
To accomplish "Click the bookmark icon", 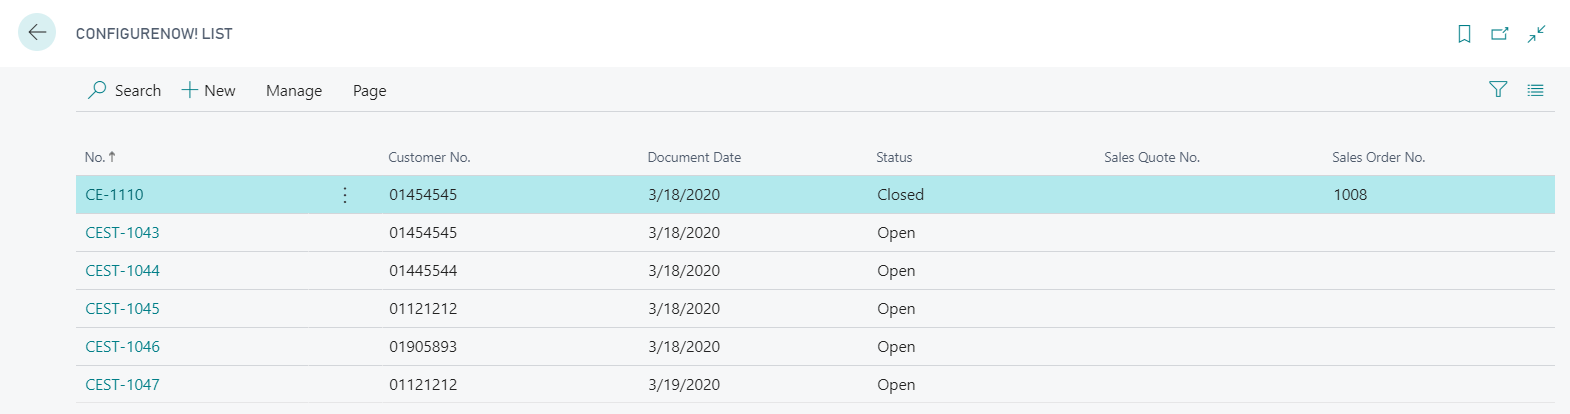I will coord(1464,34).
